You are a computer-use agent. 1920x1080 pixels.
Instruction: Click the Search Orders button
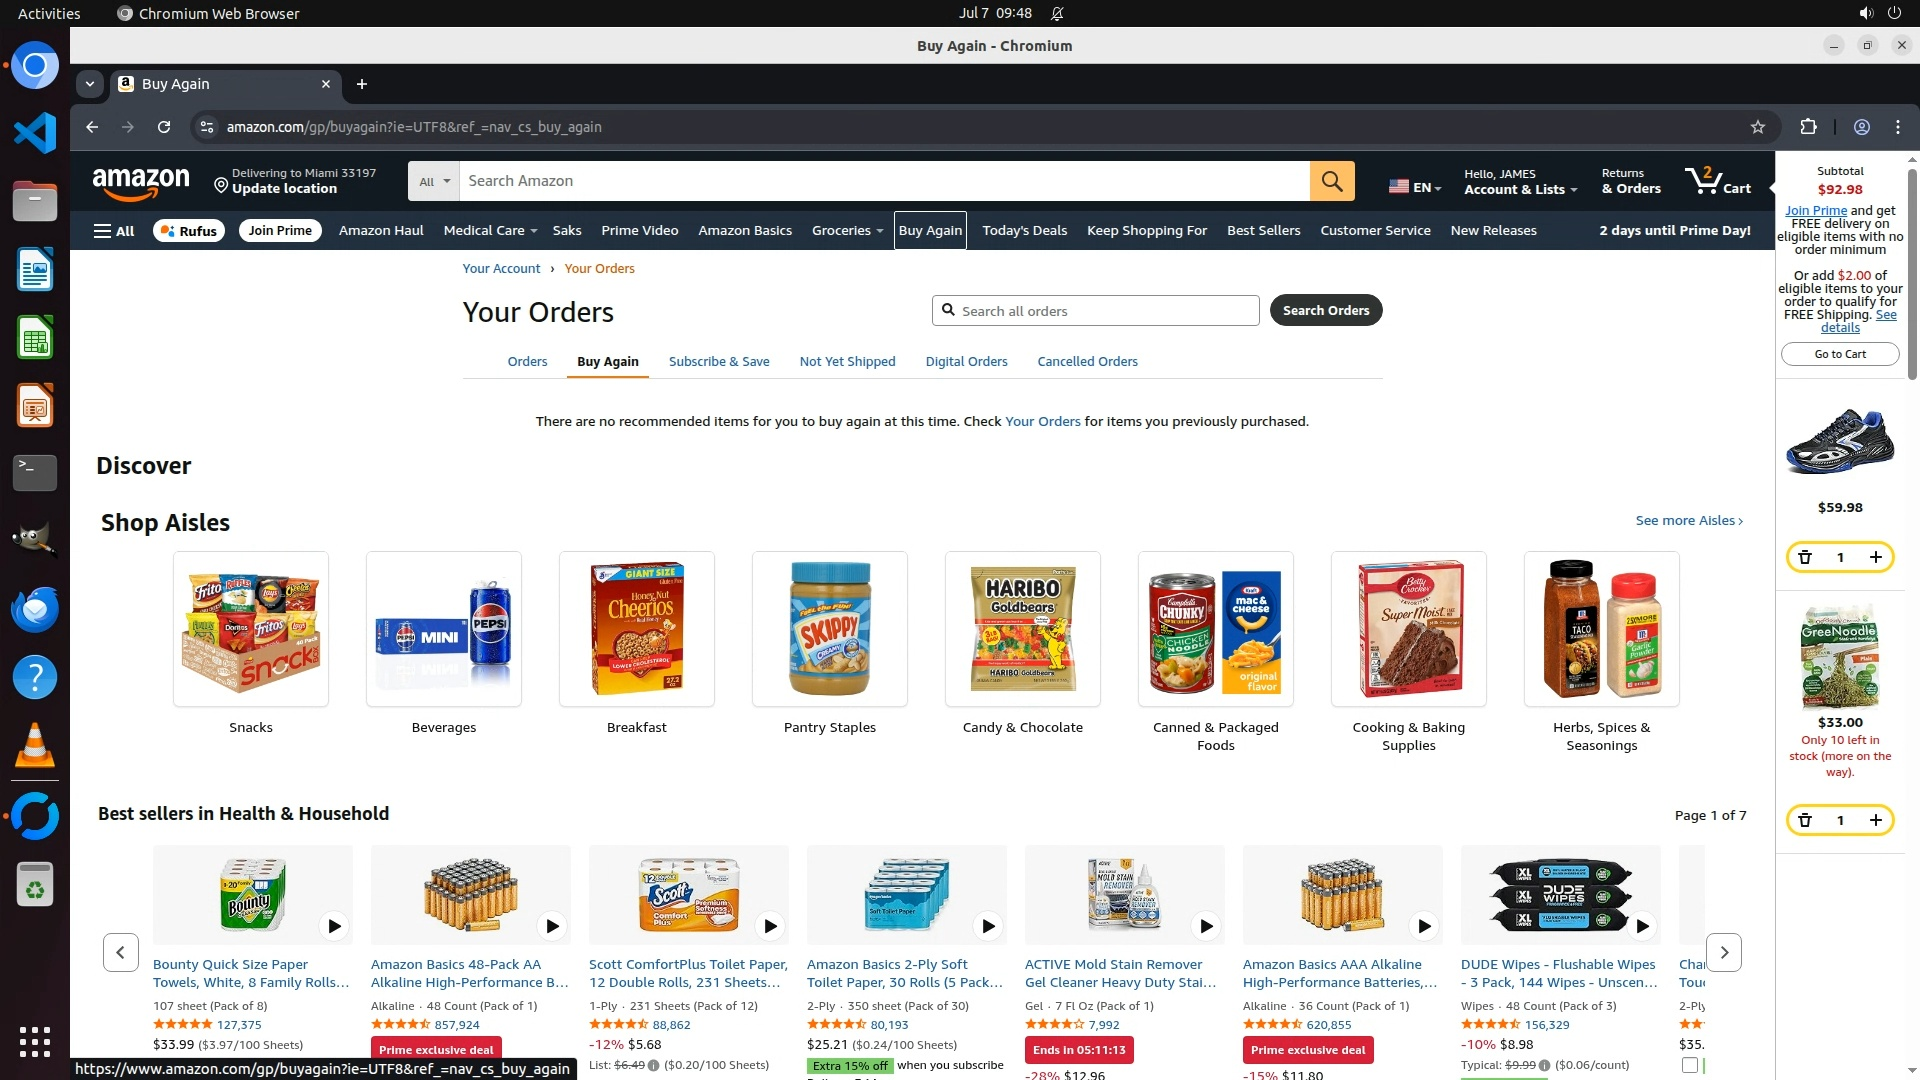click(1326, 311)
